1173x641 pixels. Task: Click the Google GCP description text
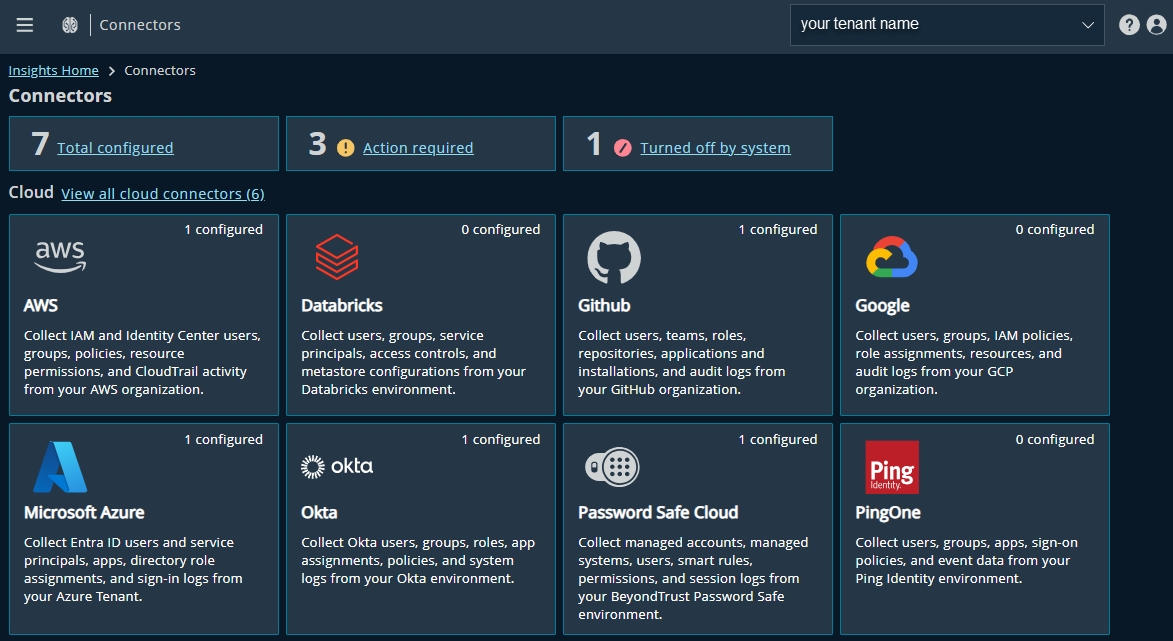click(964, 363)
